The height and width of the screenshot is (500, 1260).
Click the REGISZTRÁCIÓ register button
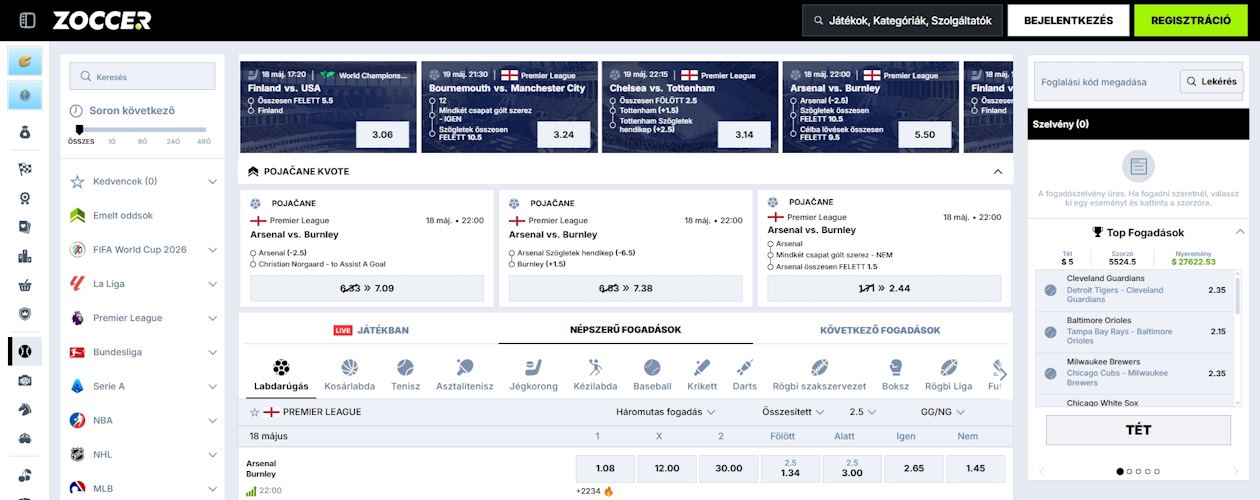coord(1191,20)
